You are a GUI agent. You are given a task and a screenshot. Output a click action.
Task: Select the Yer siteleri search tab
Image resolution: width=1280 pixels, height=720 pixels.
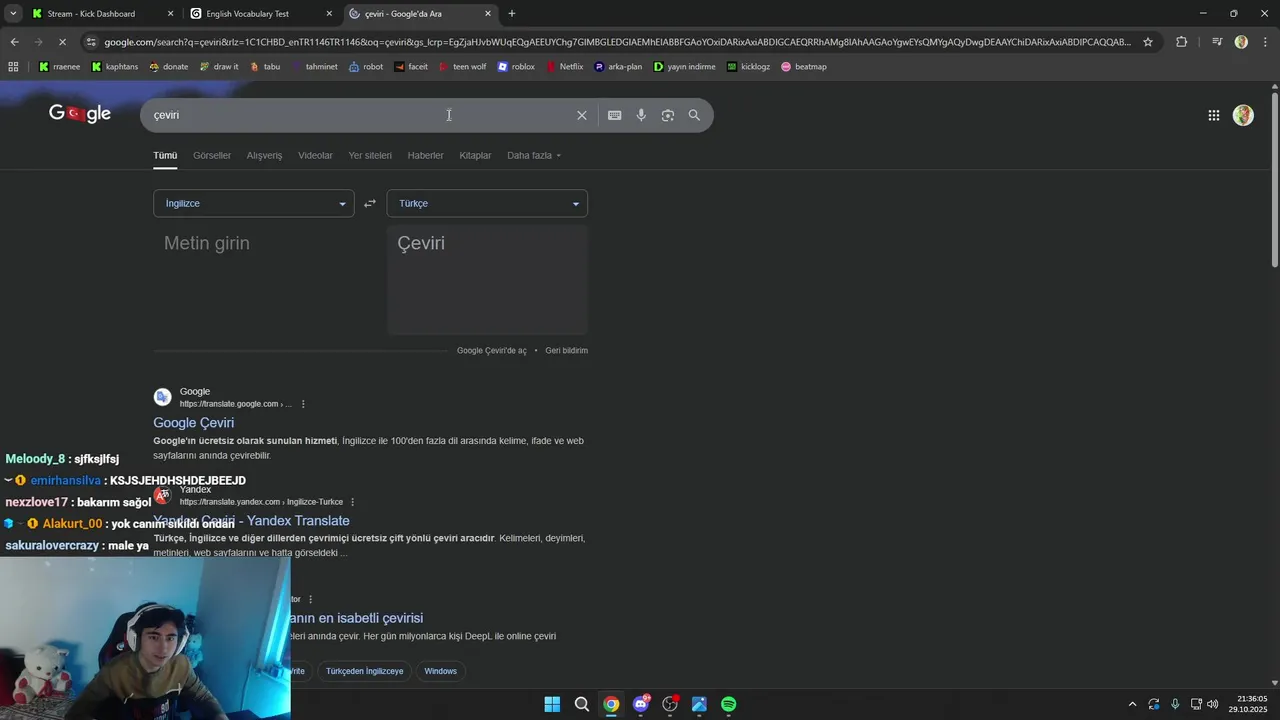point(370,155)
